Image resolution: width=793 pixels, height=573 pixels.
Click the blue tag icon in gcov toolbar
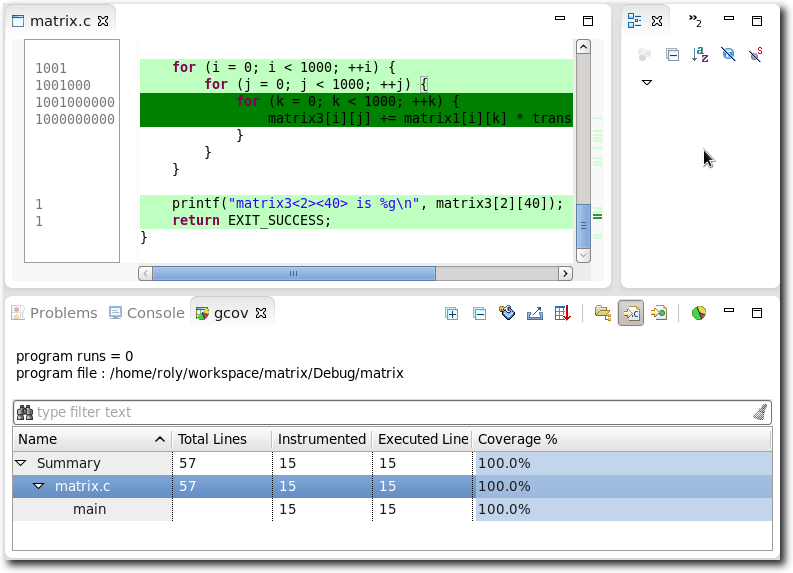(507, 313)
